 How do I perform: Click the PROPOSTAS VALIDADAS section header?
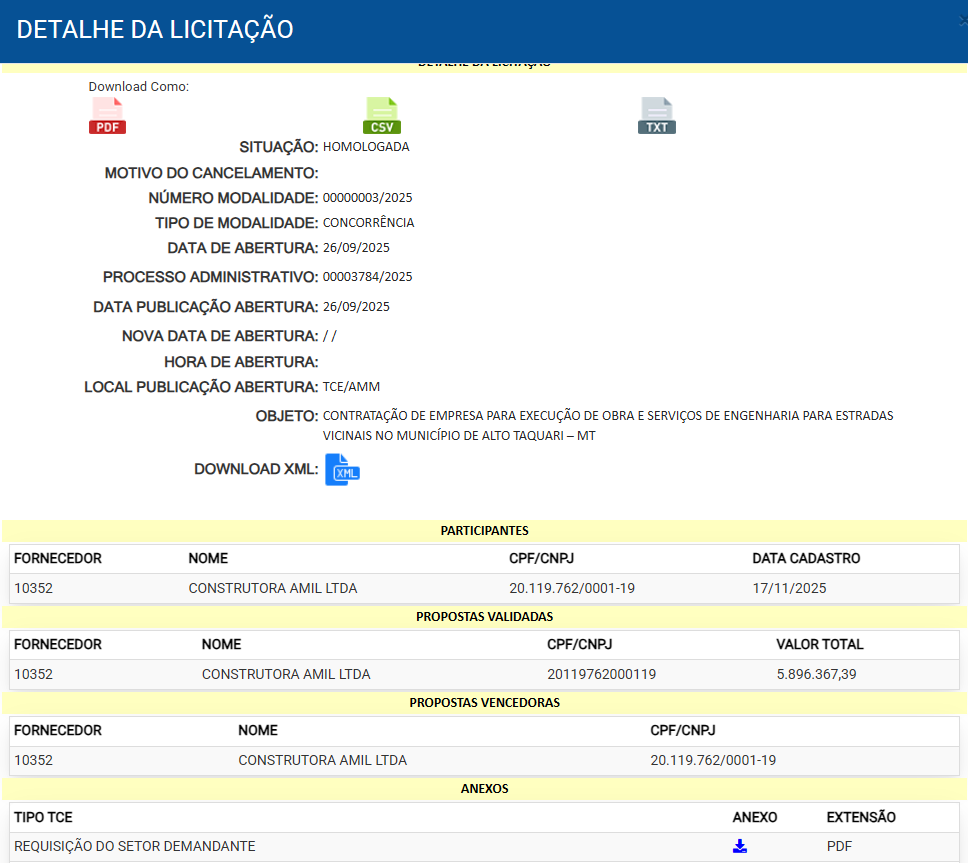(484, 617)
